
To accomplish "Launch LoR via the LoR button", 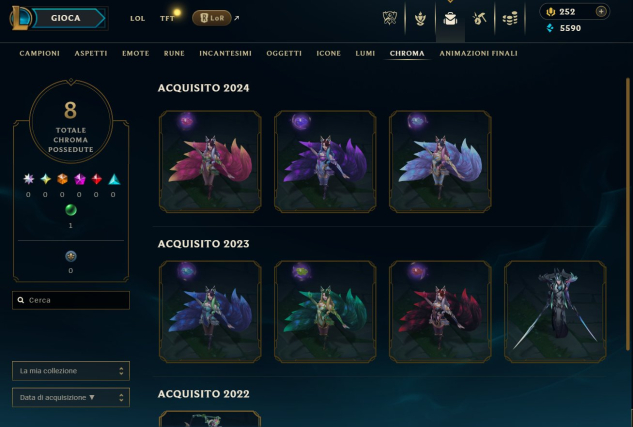I will (212, 18).
